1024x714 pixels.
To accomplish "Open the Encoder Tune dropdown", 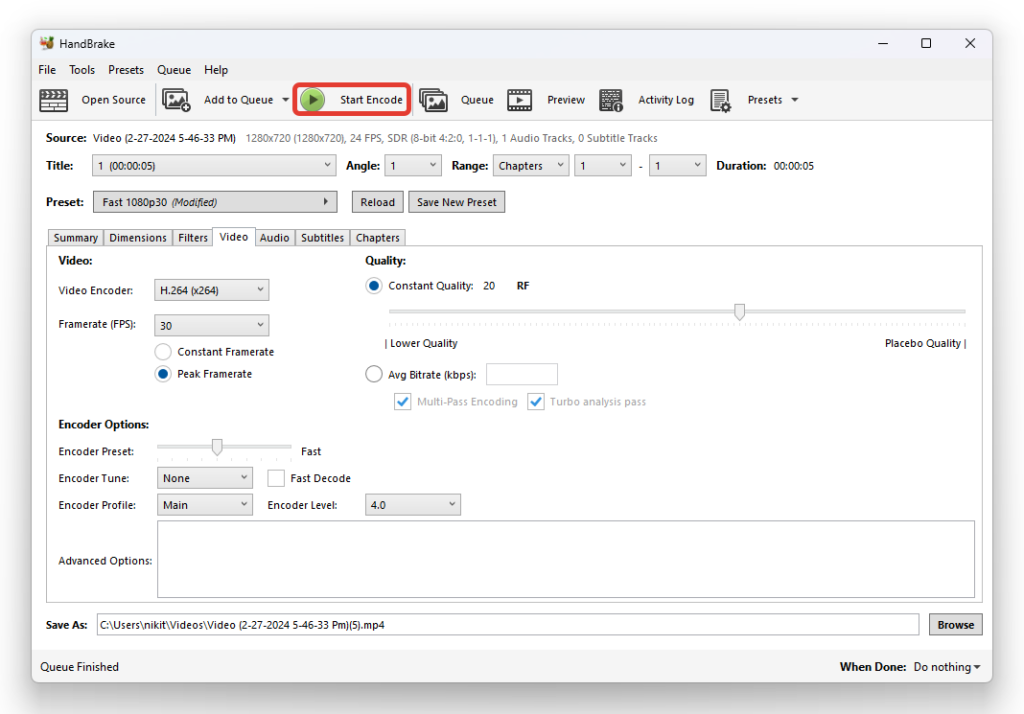I will [x=204, y=478].
